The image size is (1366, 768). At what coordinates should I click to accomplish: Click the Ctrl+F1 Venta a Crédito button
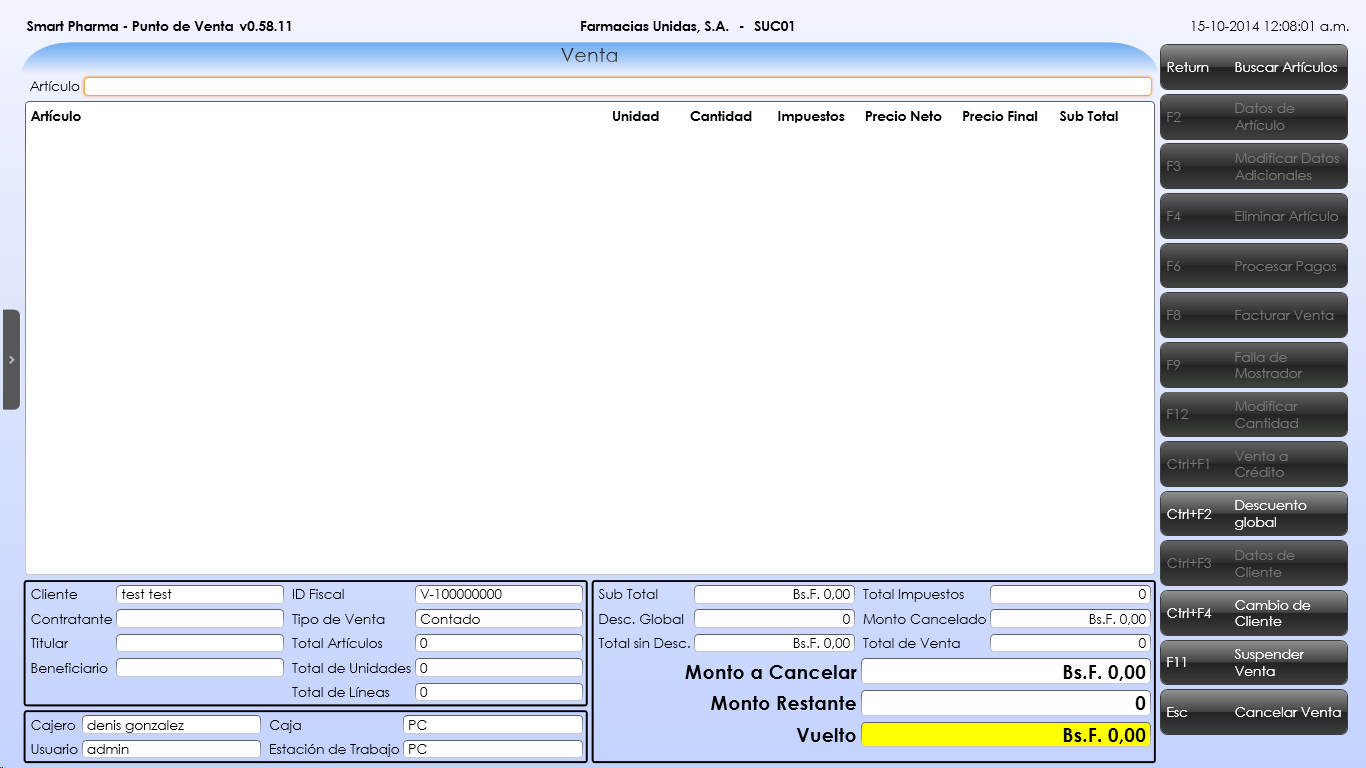[1253, 464]
